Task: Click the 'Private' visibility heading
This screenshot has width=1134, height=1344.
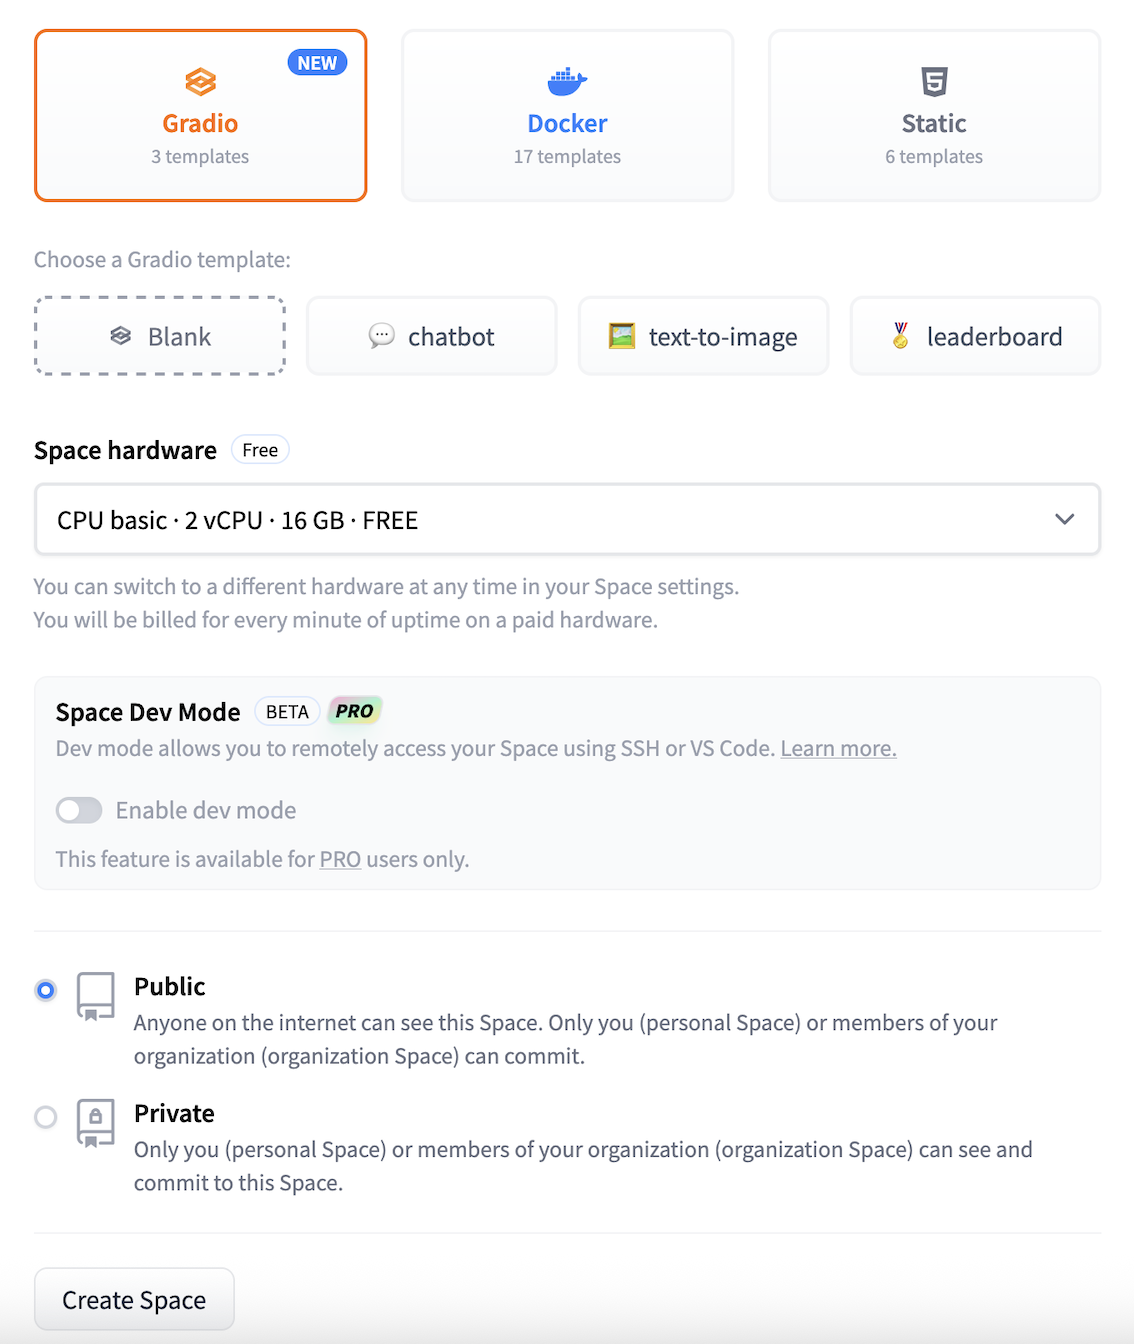Action: click(174, 1114)
